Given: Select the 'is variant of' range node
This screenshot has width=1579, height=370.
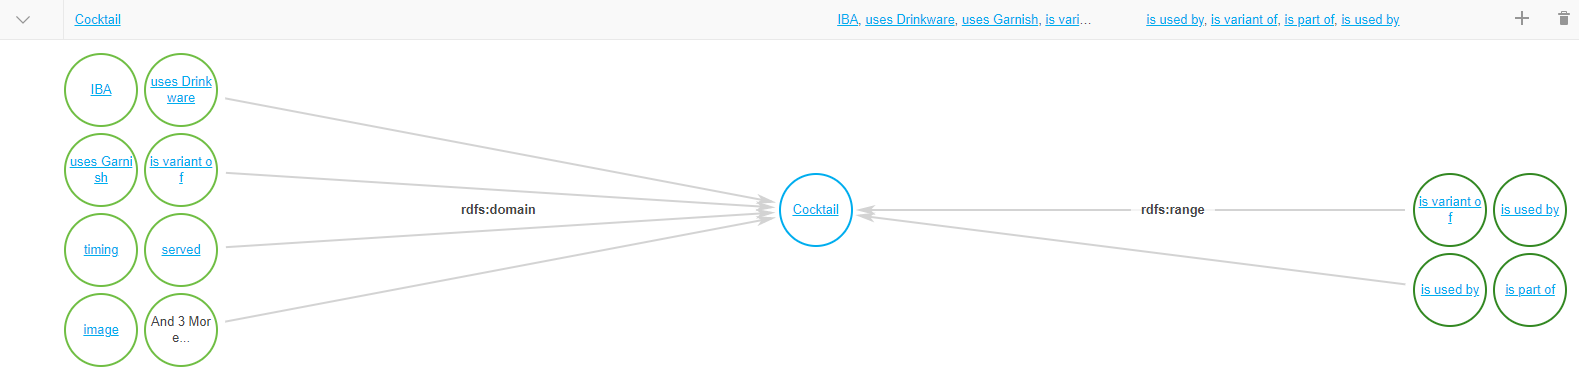Looking at the screenshot, I should point(1450,210).
